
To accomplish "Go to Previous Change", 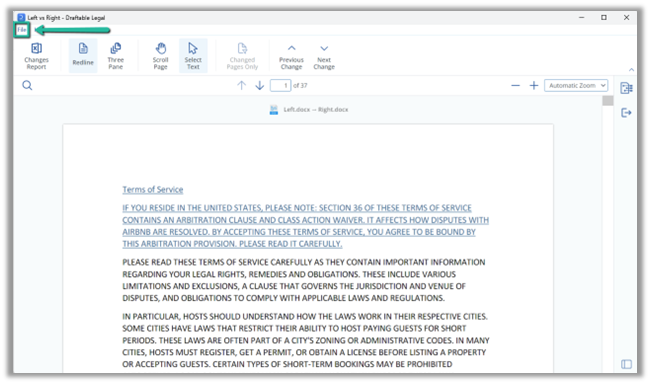I will coord(291,56).
